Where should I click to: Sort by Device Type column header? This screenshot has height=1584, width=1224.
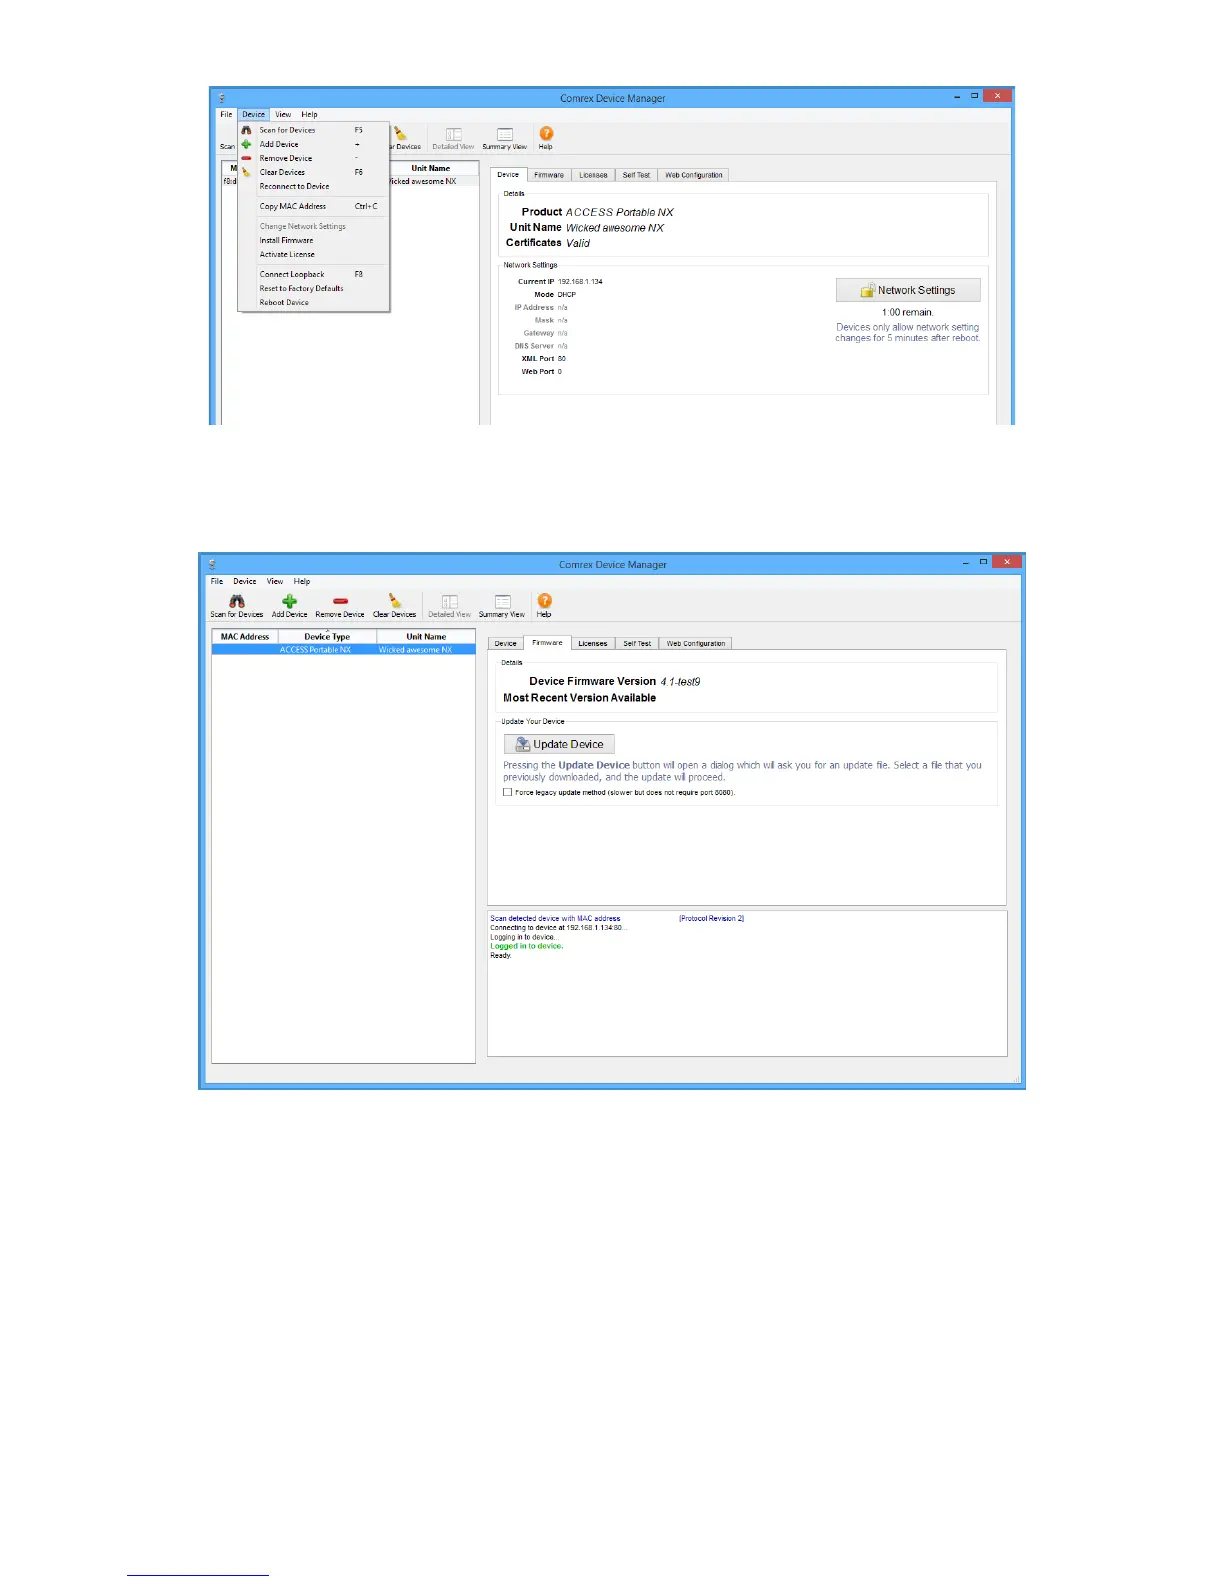tap(327, 636)
